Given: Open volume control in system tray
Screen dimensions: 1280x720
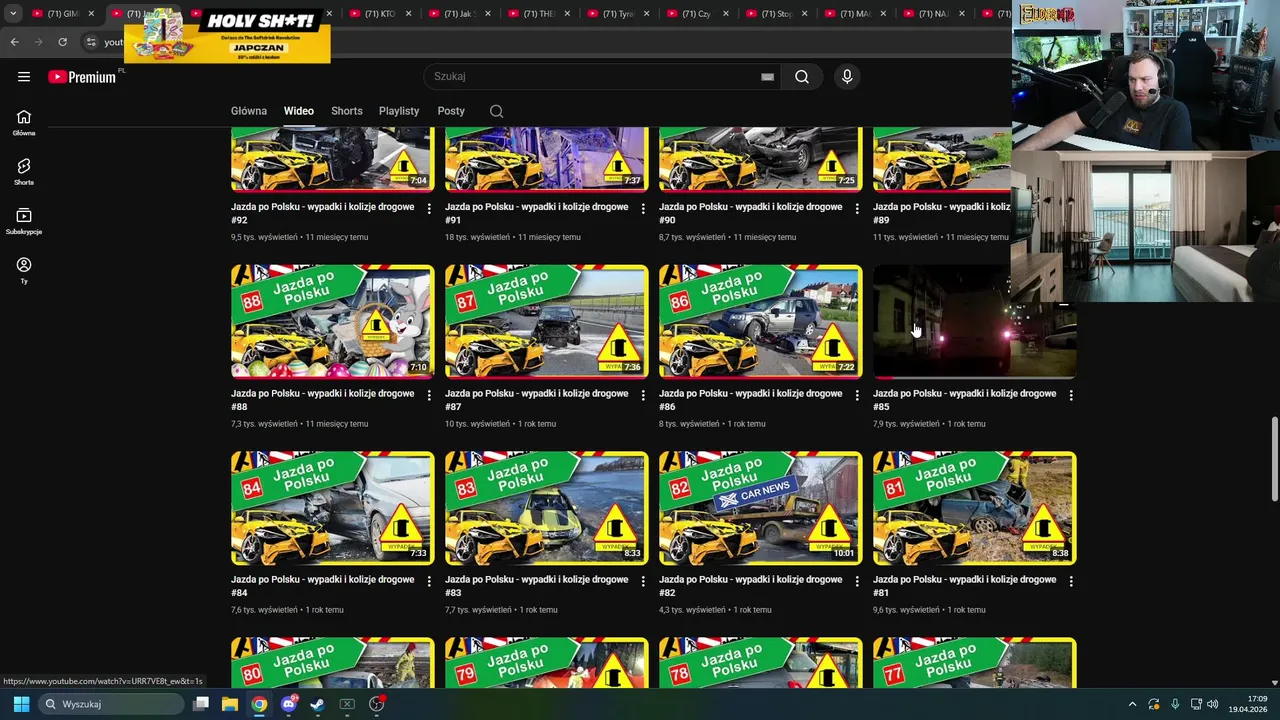Looking at the screenshot, I should click(1212, 704).
